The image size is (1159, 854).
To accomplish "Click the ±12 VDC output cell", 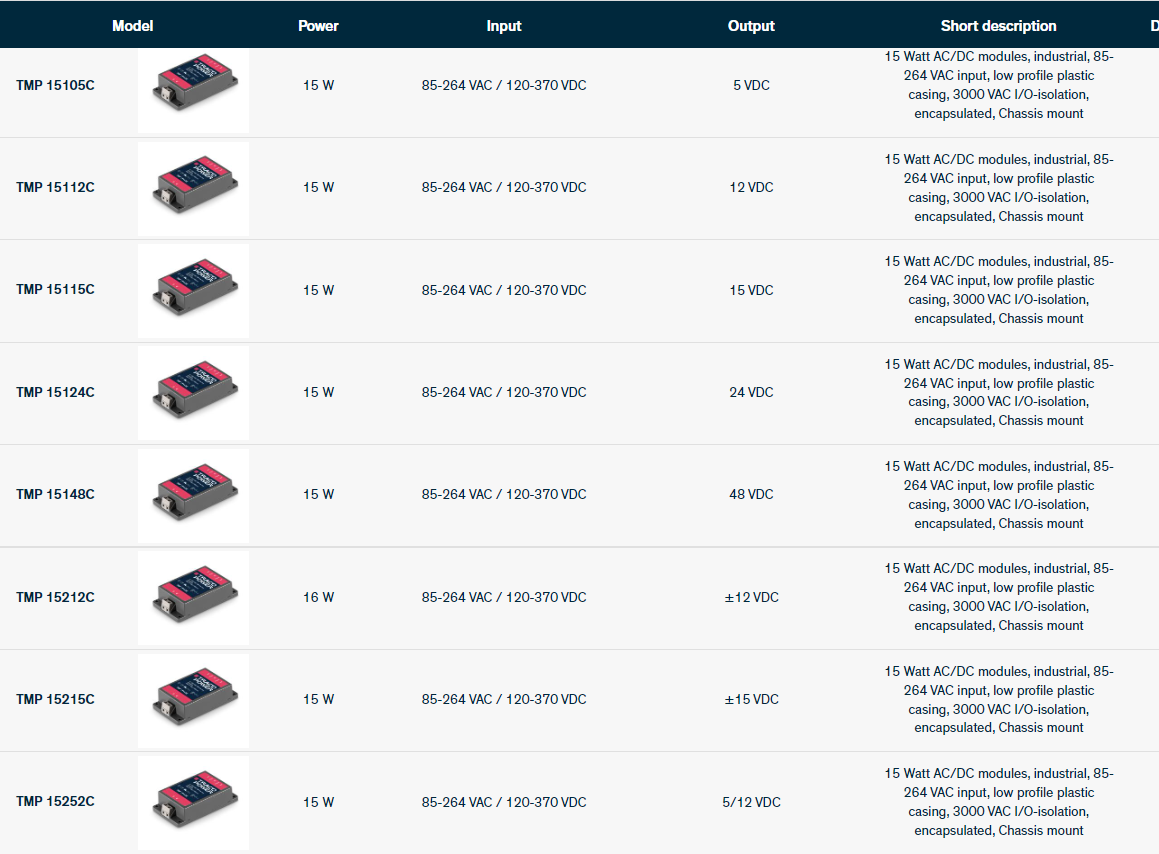I will click(x=751, y=598).
